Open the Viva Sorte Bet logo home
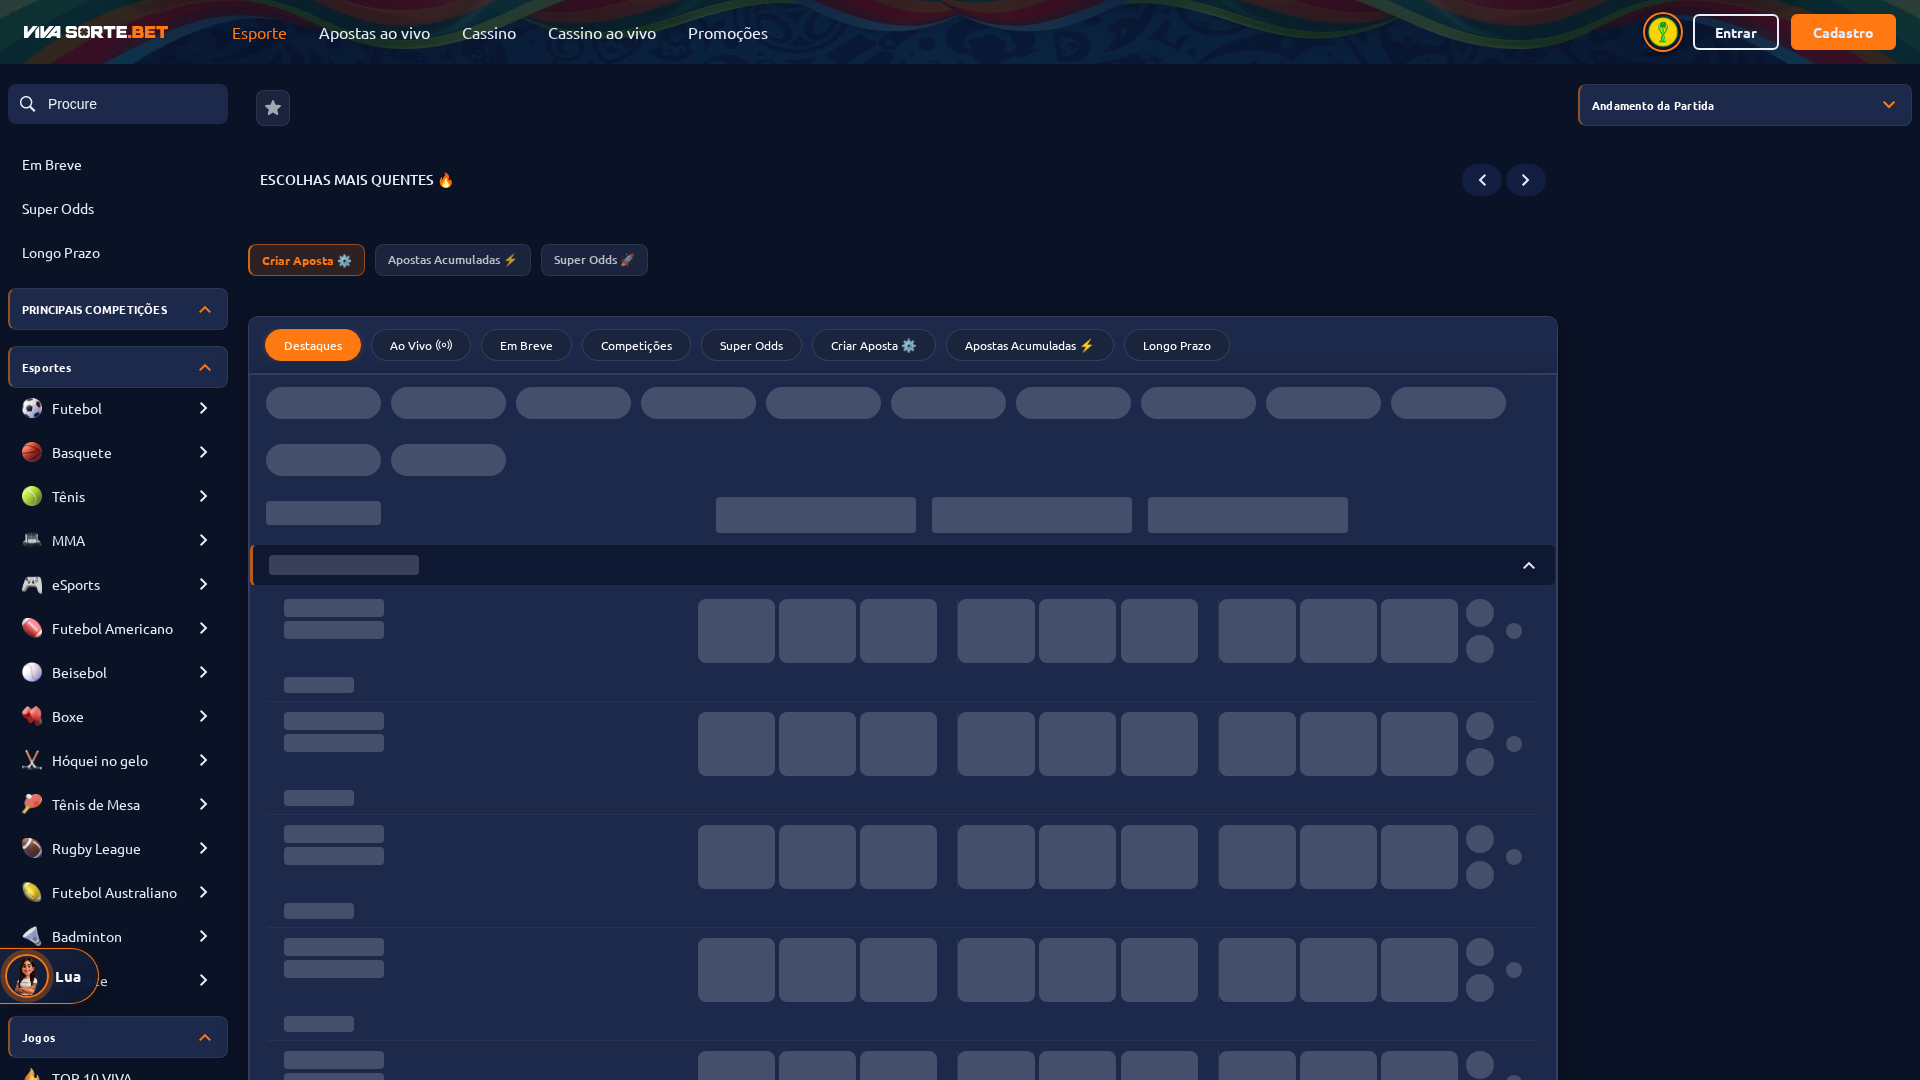1920x1080 pixels. tap(96, 32)
